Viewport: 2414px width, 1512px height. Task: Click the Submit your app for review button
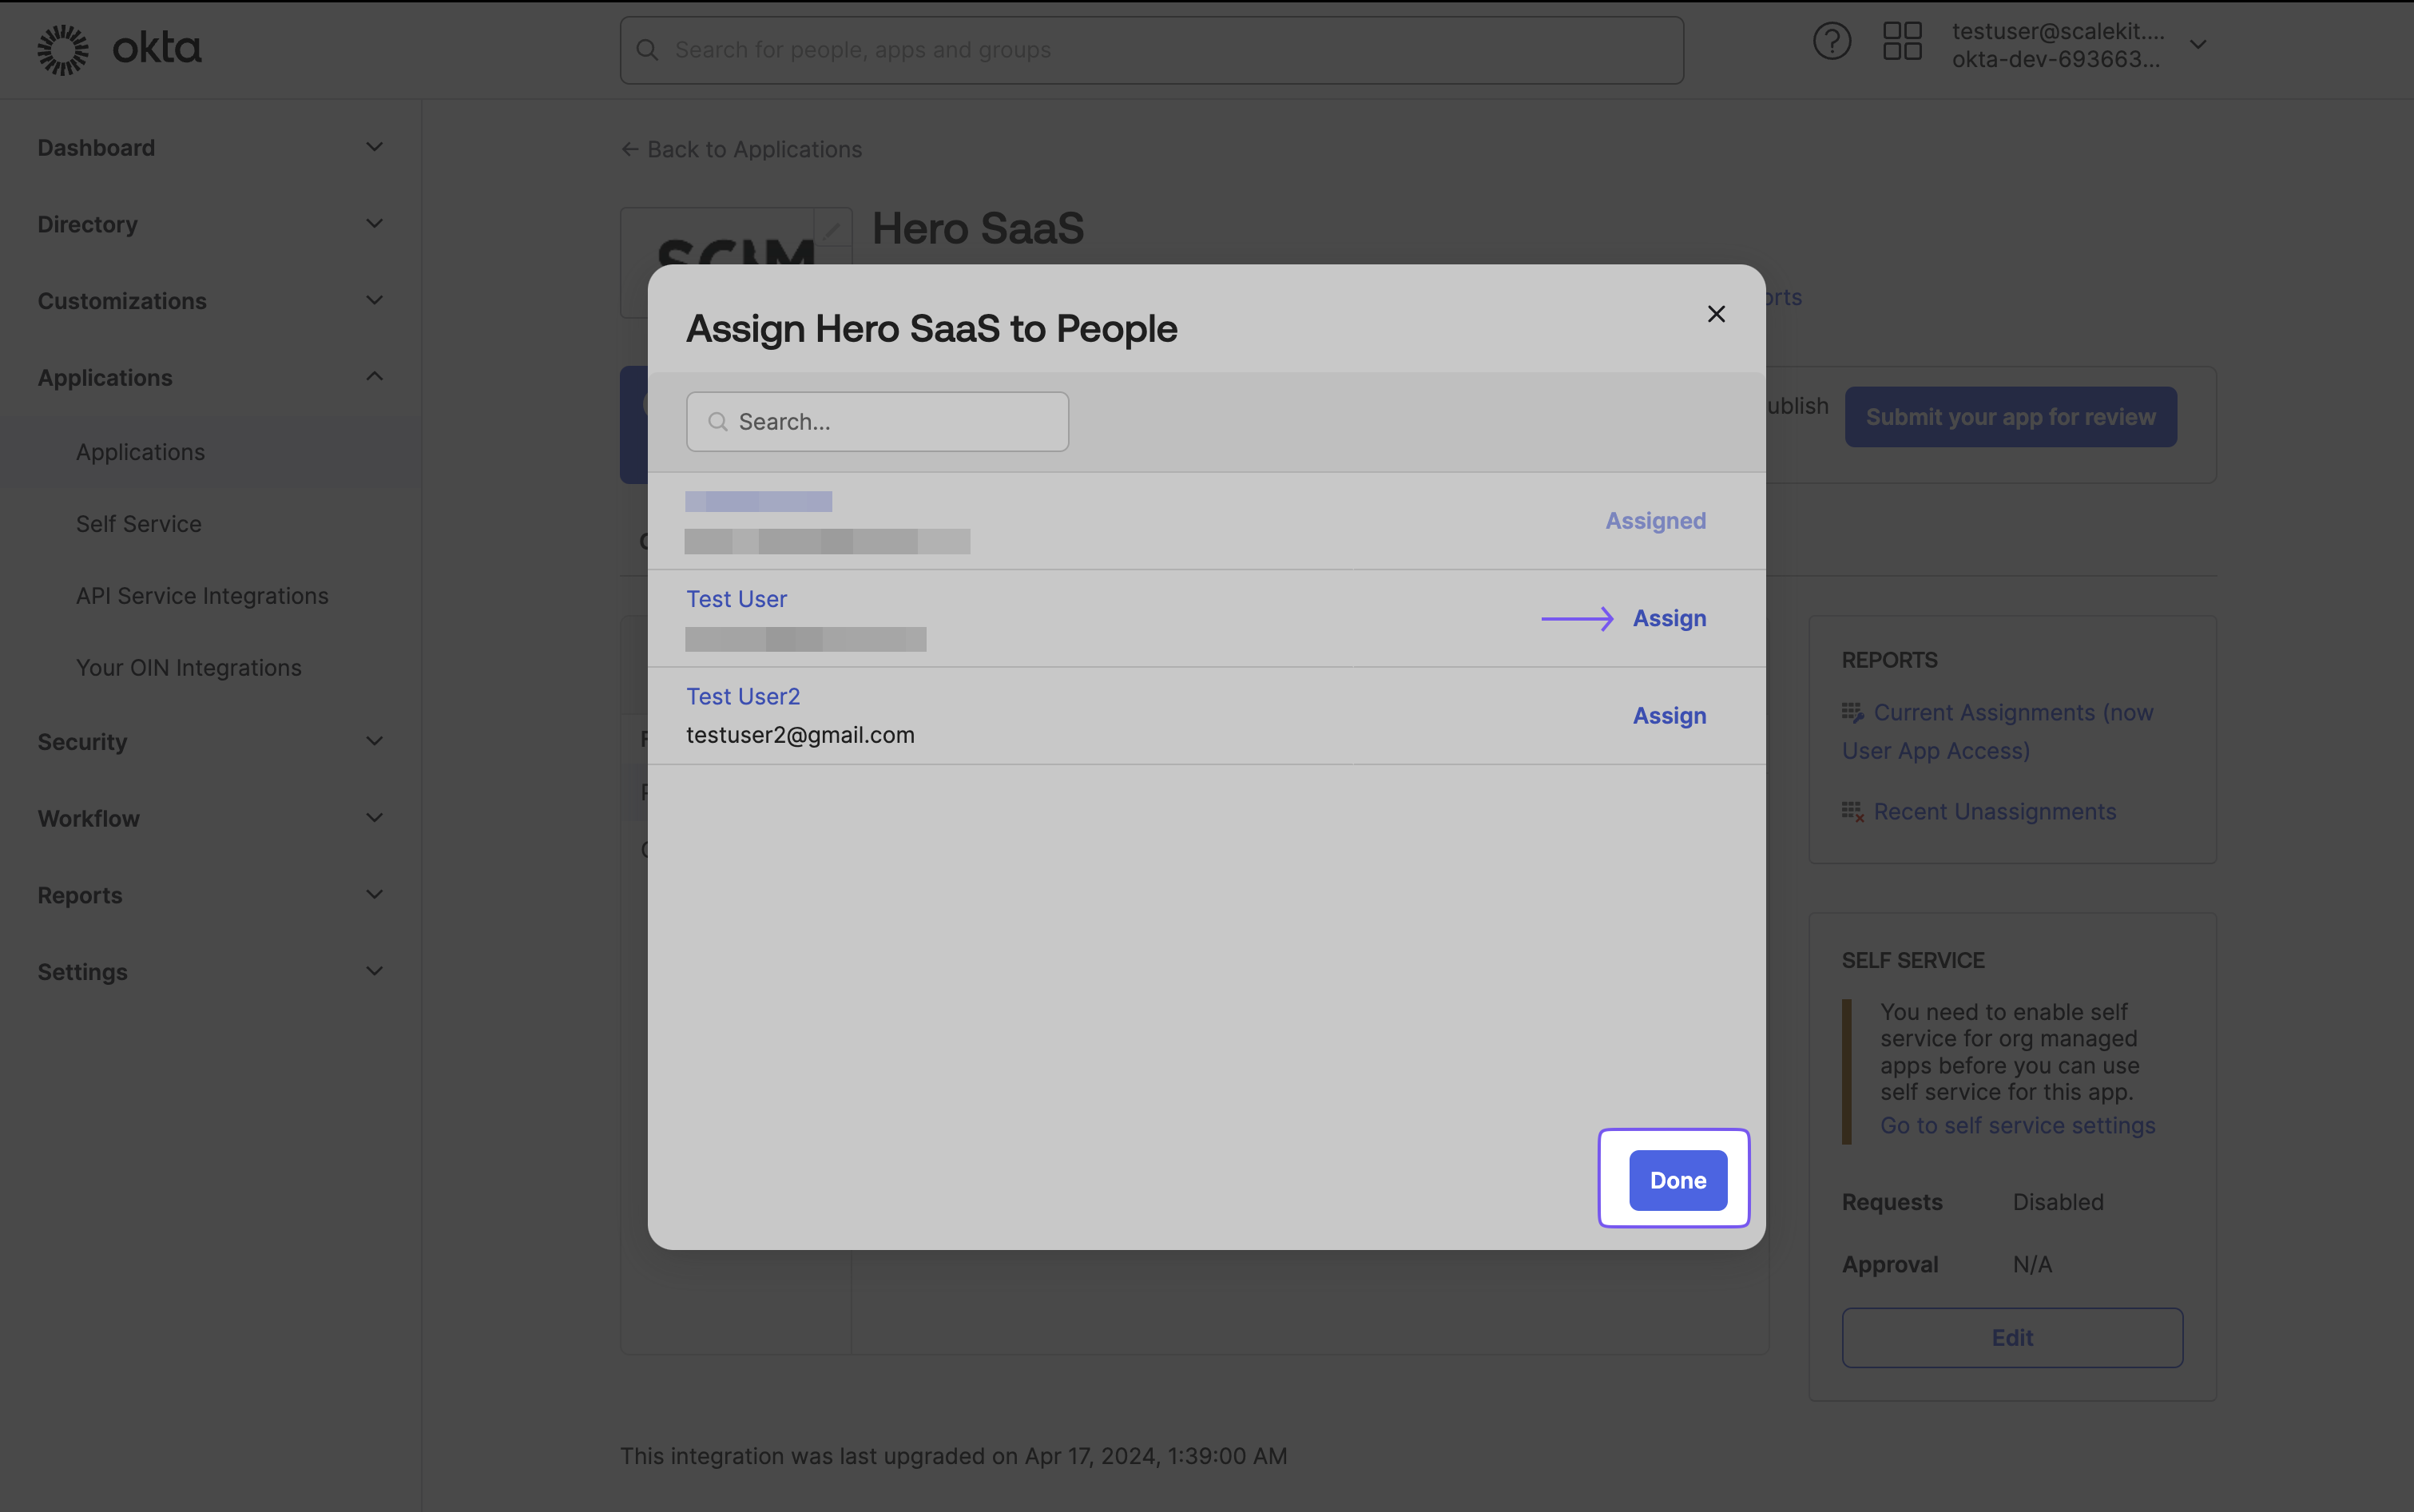click(2010, 416)
